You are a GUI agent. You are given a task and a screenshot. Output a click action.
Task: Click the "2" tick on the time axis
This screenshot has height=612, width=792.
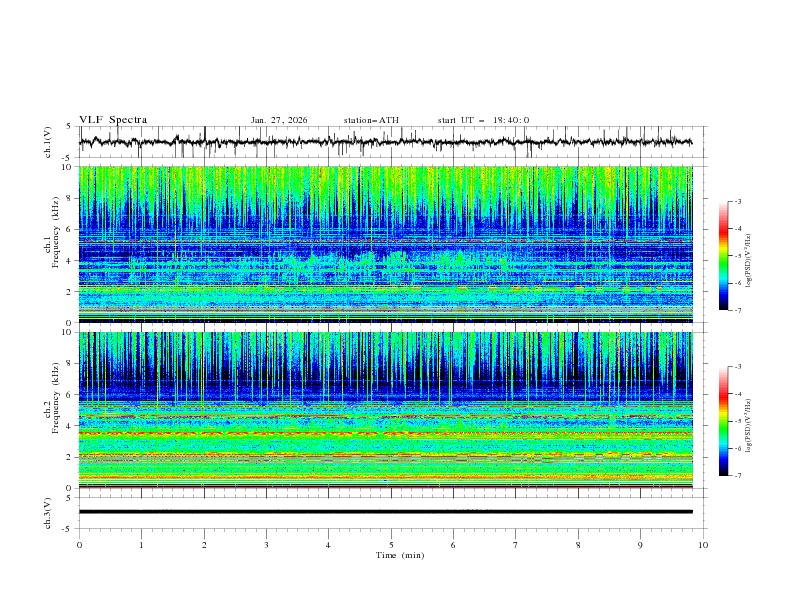204,545
